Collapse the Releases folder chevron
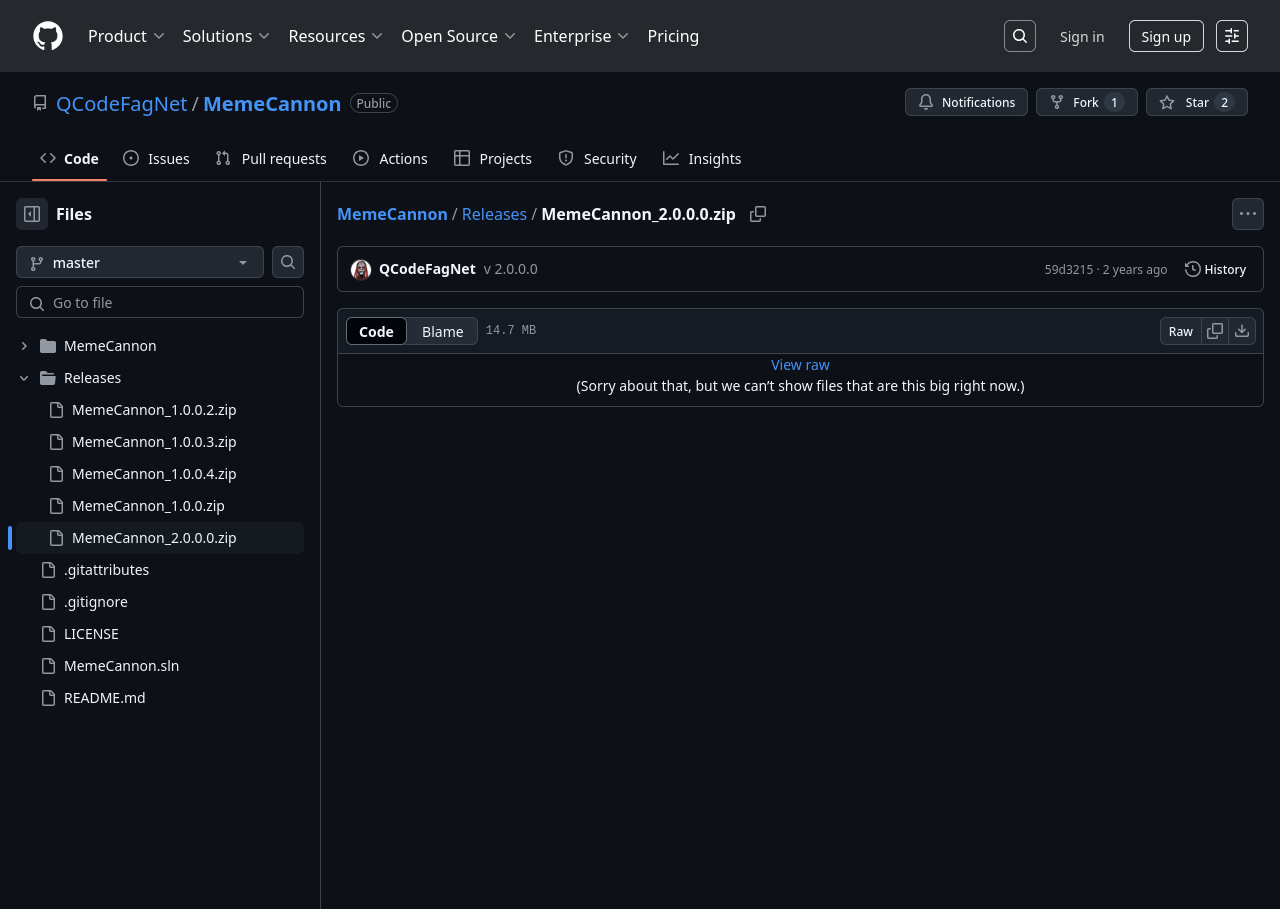Image resolution: width=1280 pixels, height=909 pixels. (x=24, y=378)
